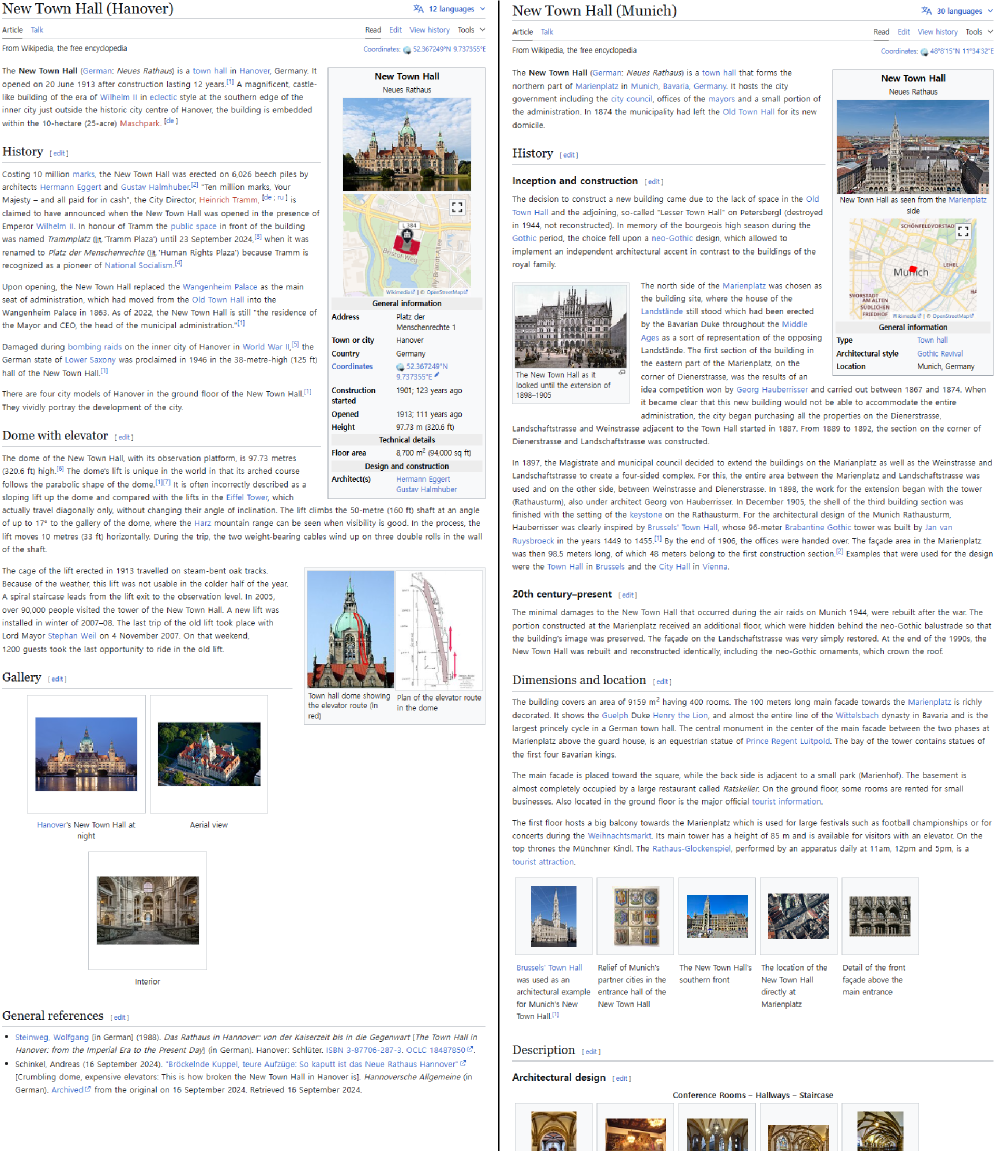Click the globe icon in Hanover infobox Coordinates row
Viewport: 996px width, 1151px height.
400,367
